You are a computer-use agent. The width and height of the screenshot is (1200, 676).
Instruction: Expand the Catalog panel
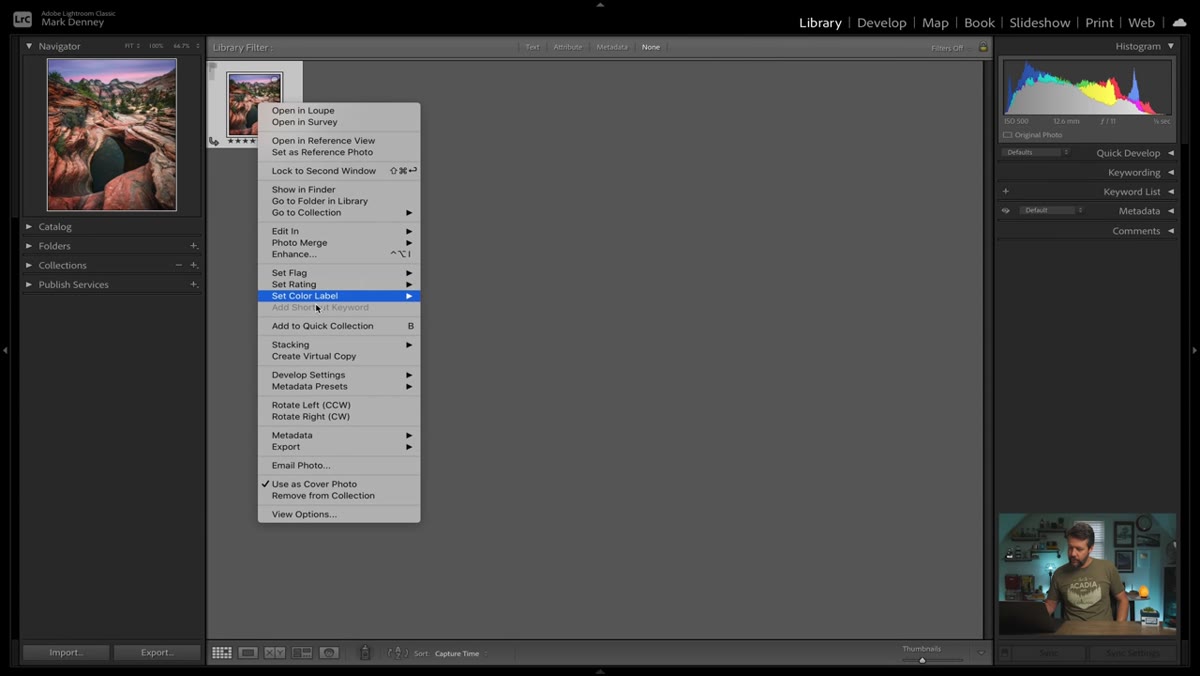(x=29, y=227)
